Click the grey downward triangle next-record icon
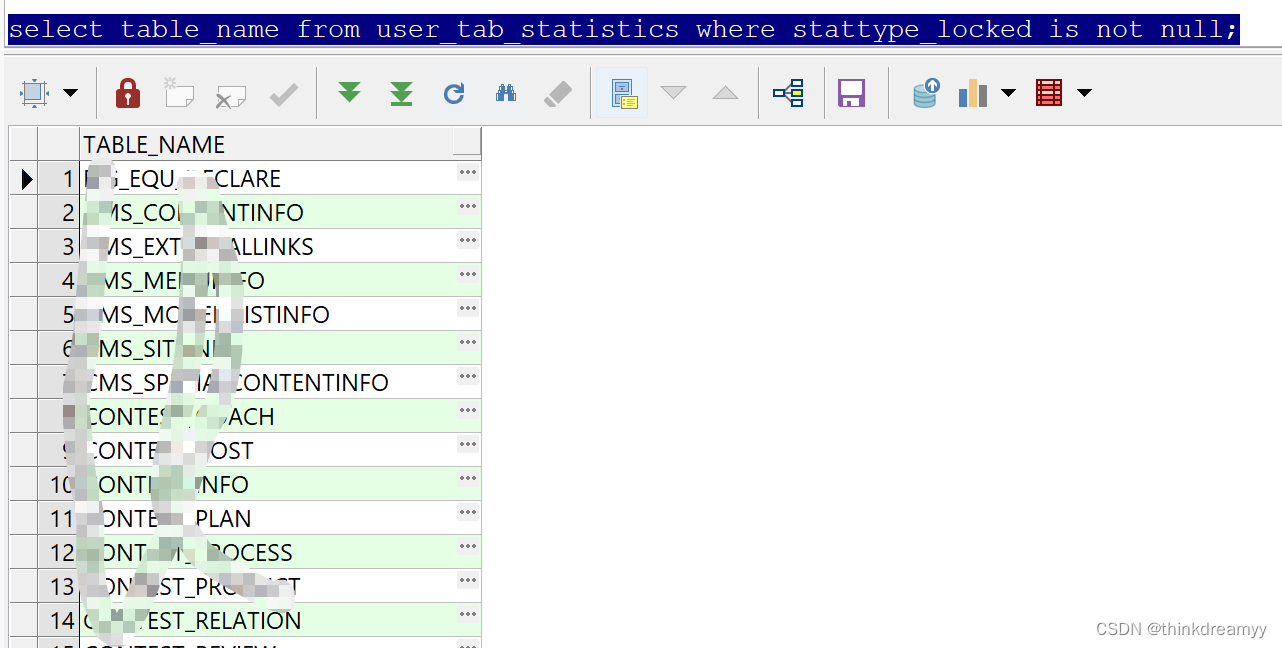The height and width of the screenshot is (648, 1282). [x=674, y=93]
